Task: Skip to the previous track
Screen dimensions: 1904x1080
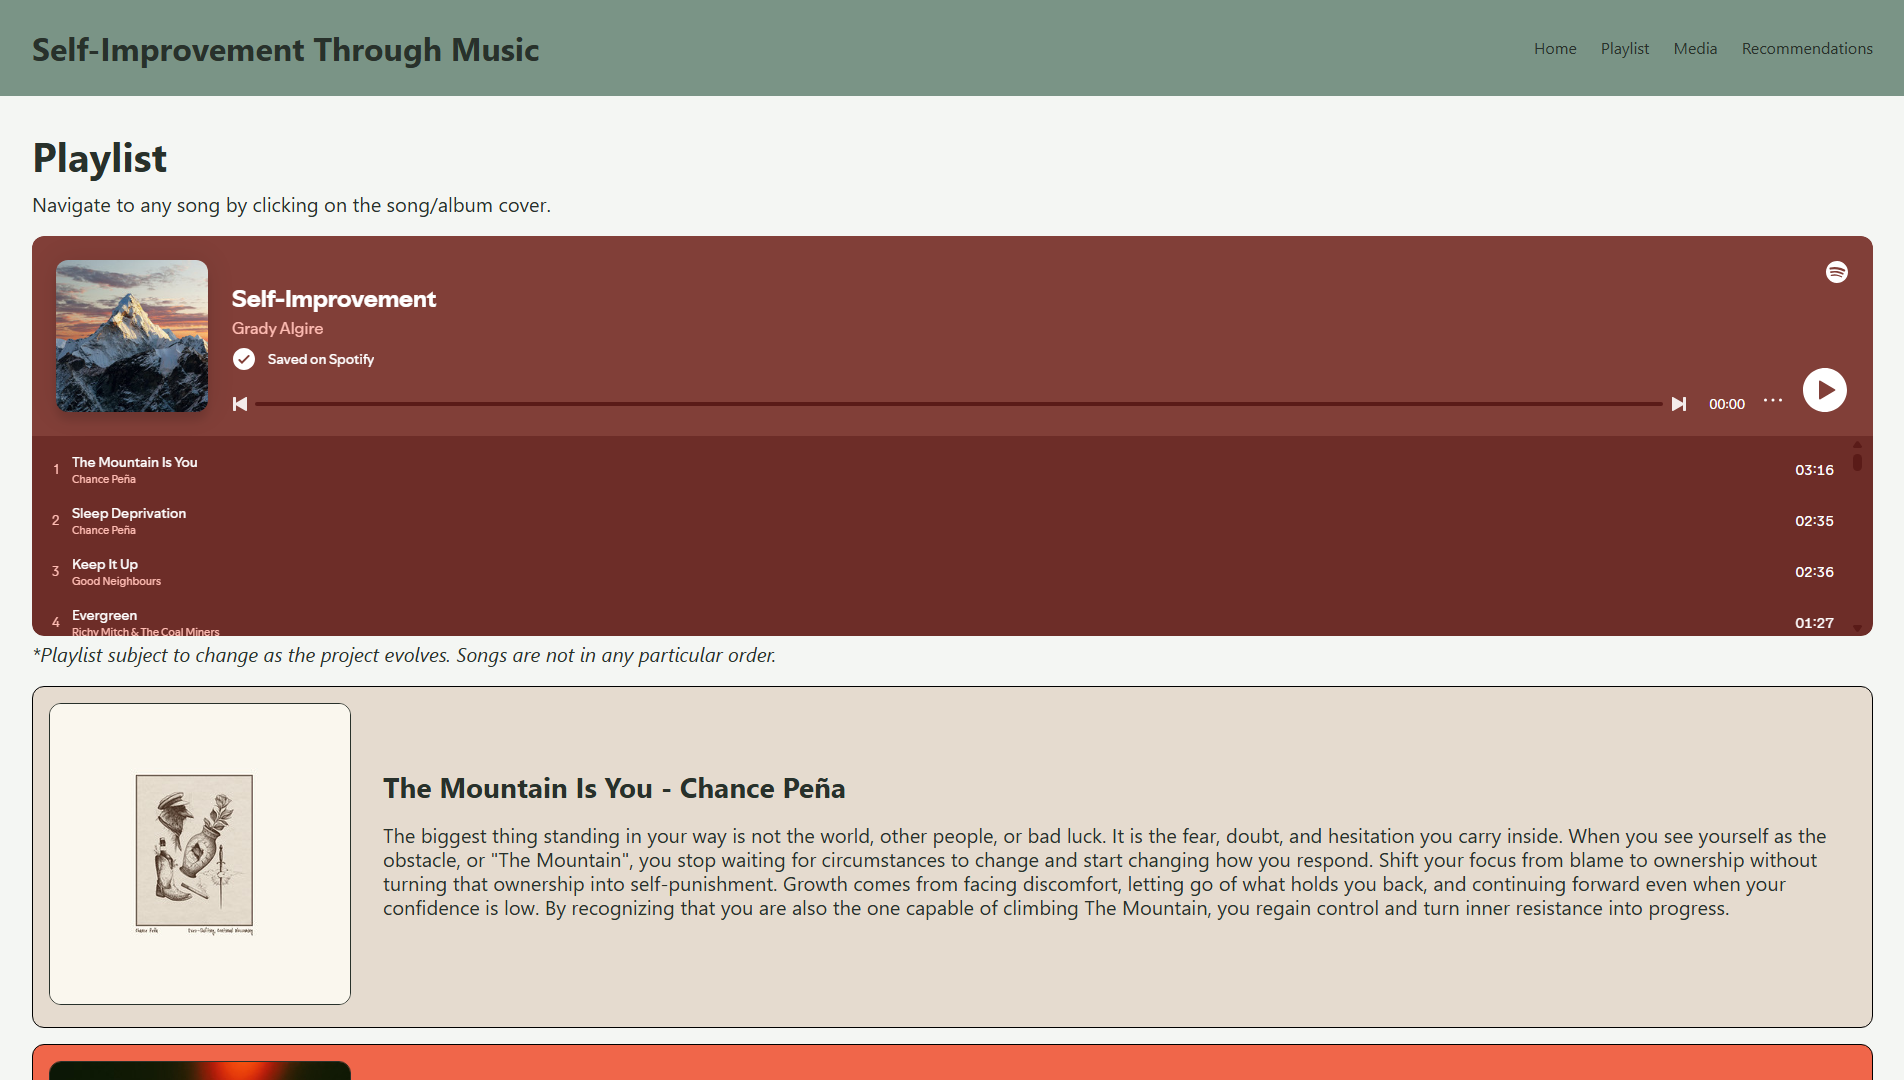Action: coord(240,404)
